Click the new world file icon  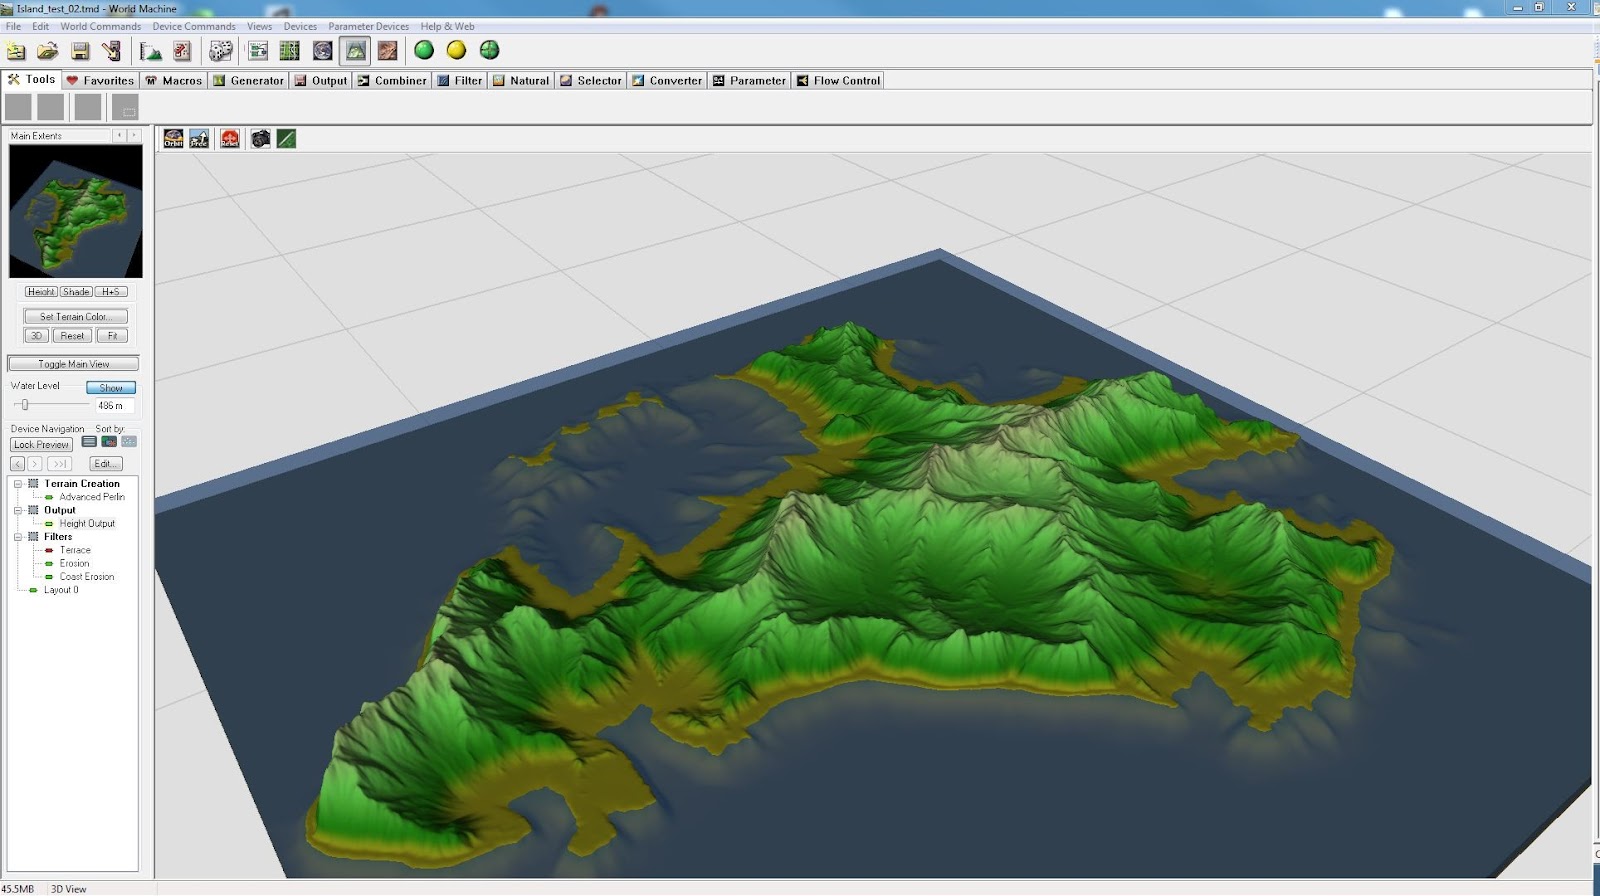point(16,51)
